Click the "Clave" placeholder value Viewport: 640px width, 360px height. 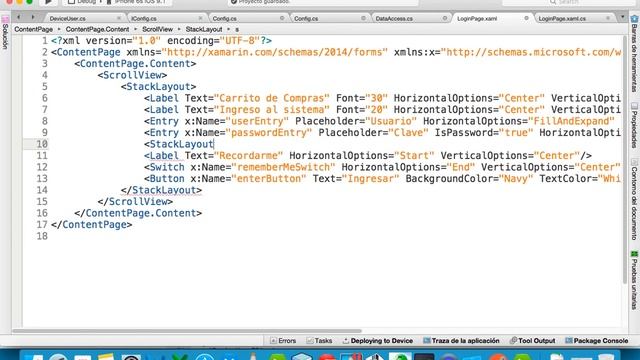tap(408, 133)
